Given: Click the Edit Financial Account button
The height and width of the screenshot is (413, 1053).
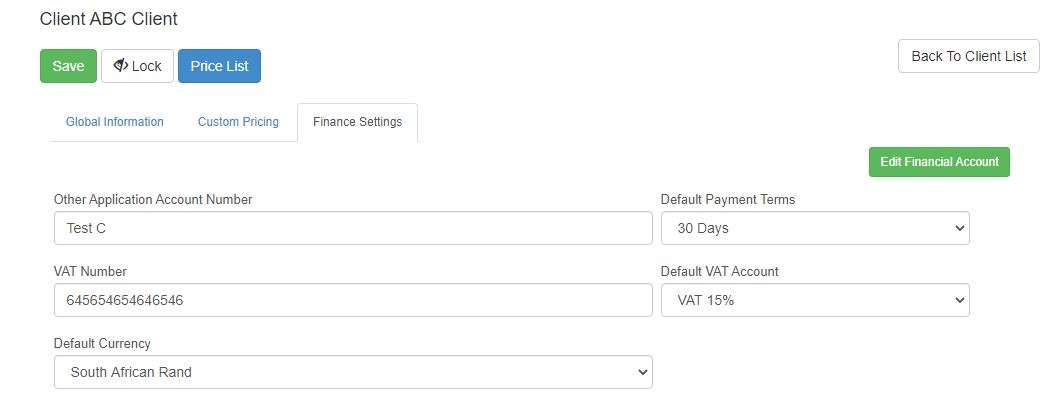Looking at the screenshot, I should [x=939, y=162].
